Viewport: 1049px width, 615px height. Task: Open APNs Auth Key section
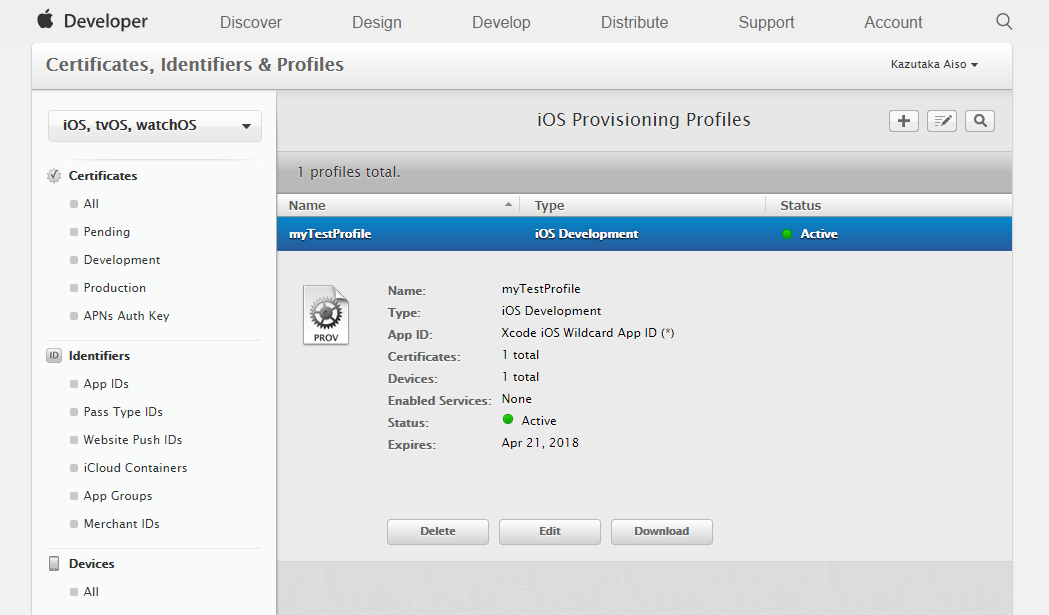click(126, 316)
